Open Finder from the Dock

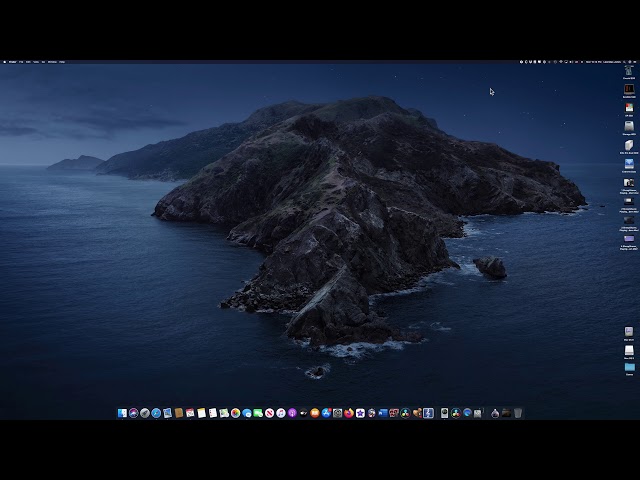click(122, 413)
